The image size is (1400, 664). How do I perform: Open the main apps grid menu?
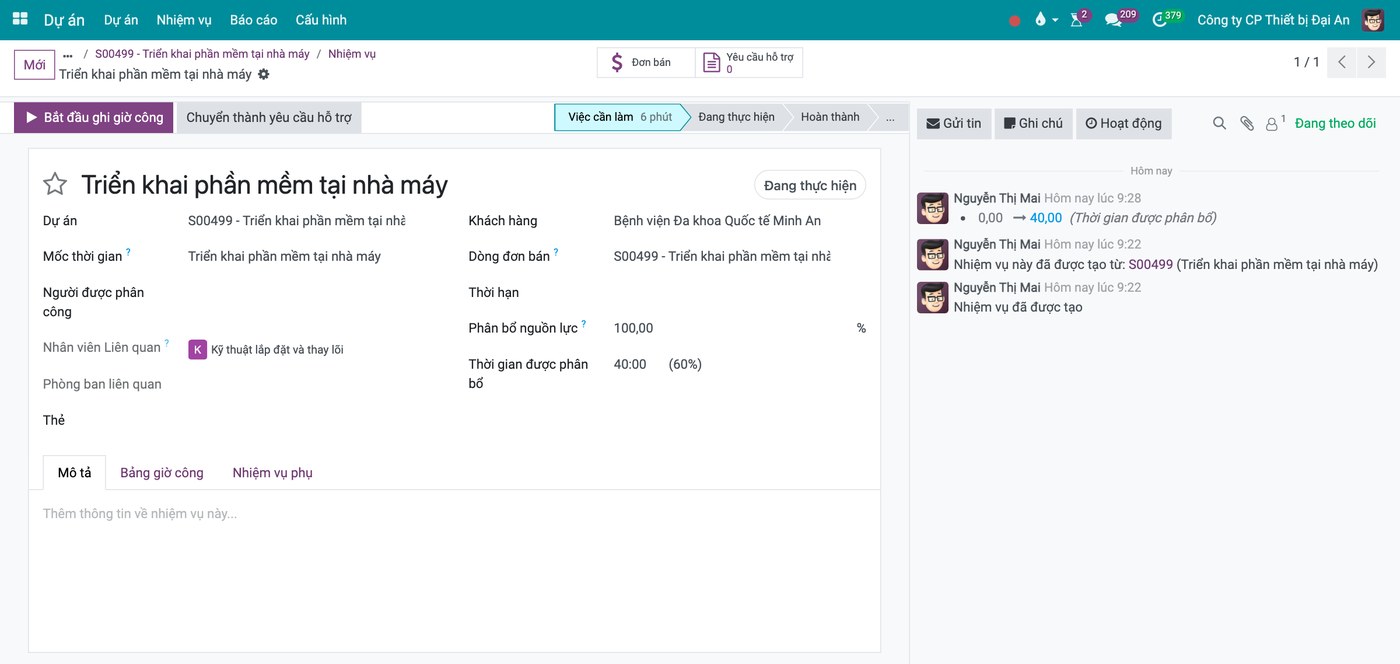[20, 19]
